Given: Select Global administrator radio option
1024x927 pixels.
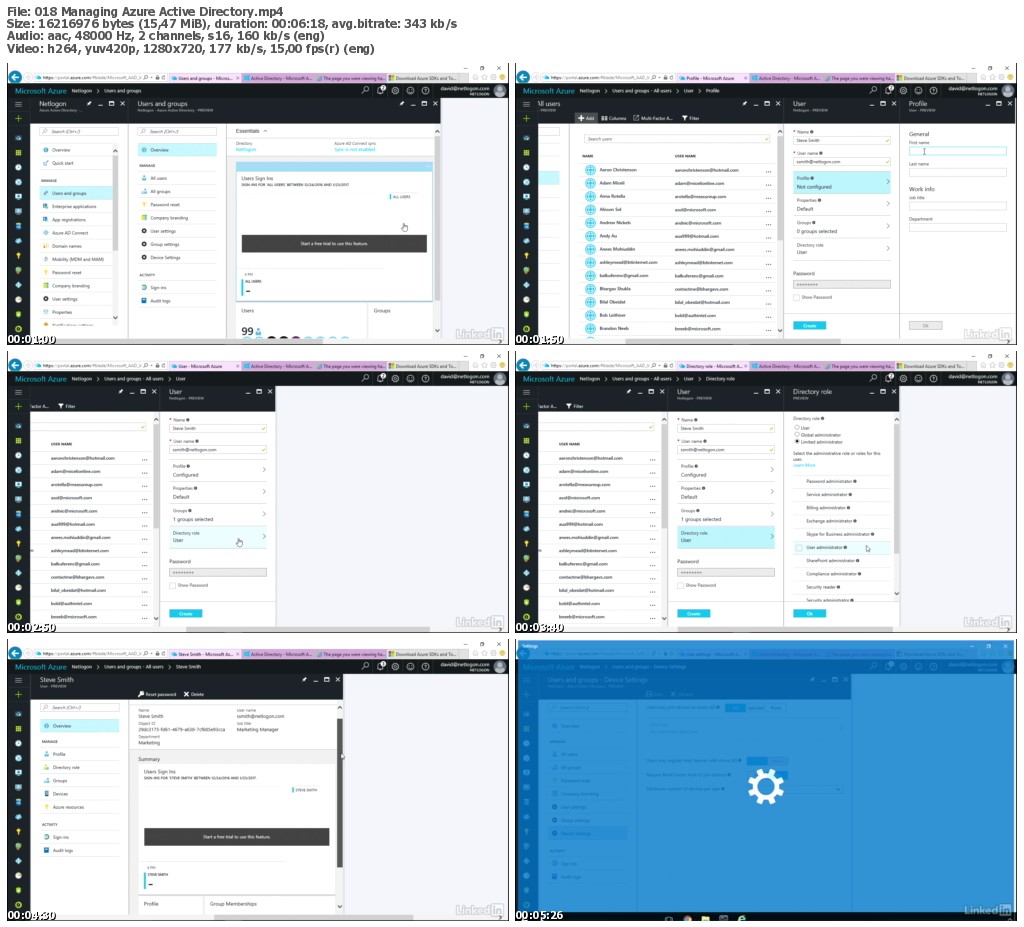Looking at the screenshot, I should coord(797,434).
